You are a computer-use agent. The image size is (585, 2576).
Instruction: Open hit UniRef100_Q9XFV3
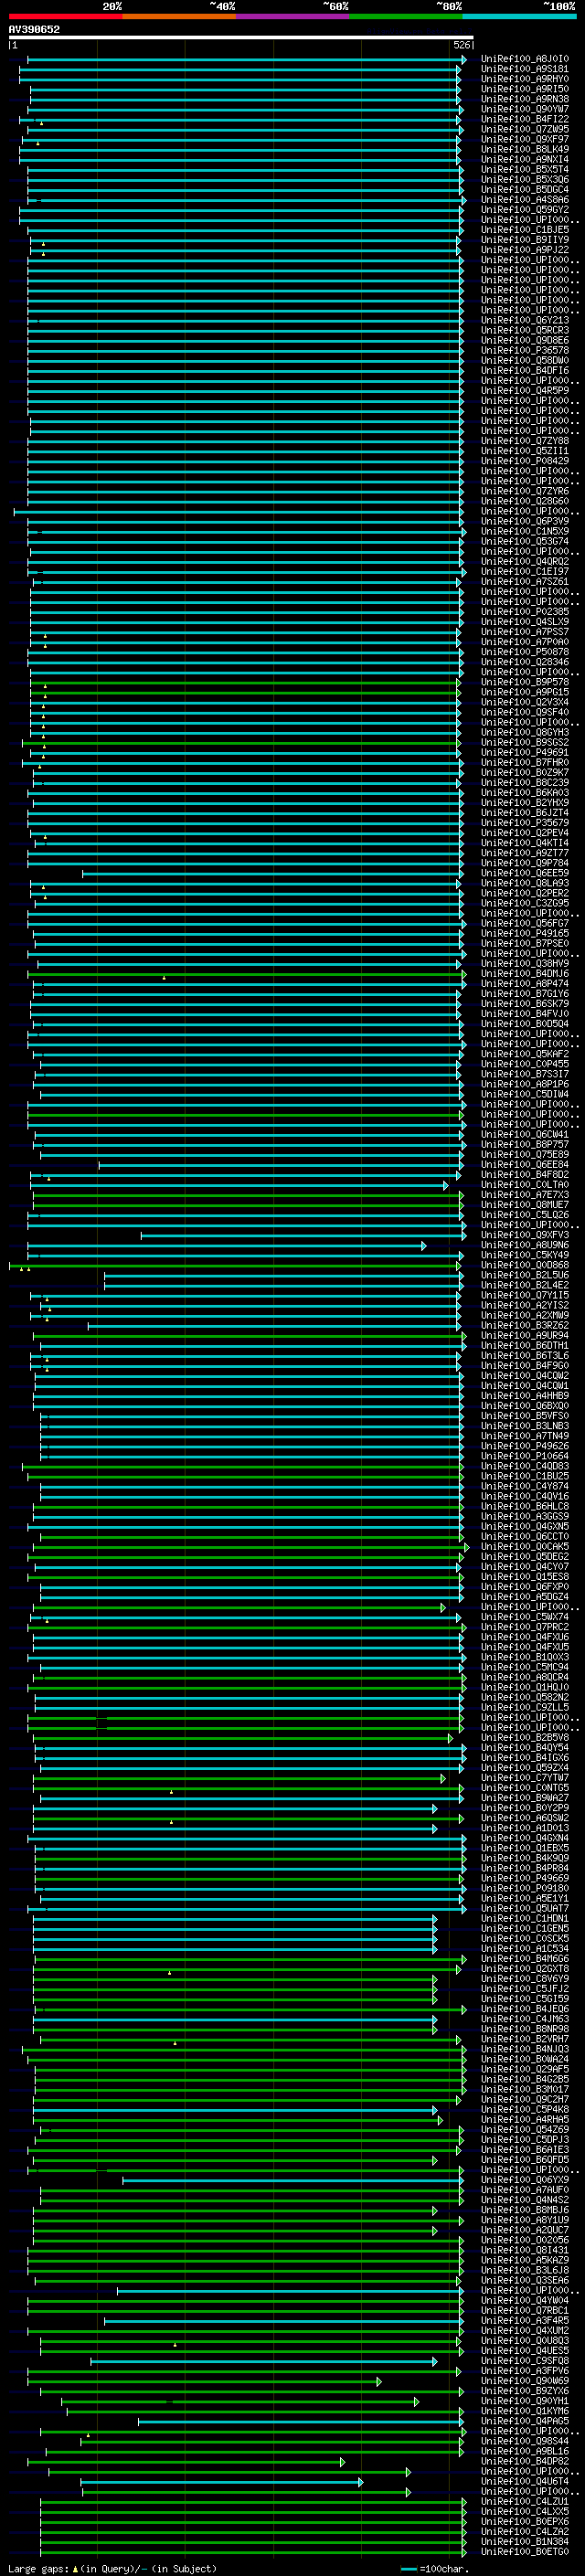[x=524, y=1235]
